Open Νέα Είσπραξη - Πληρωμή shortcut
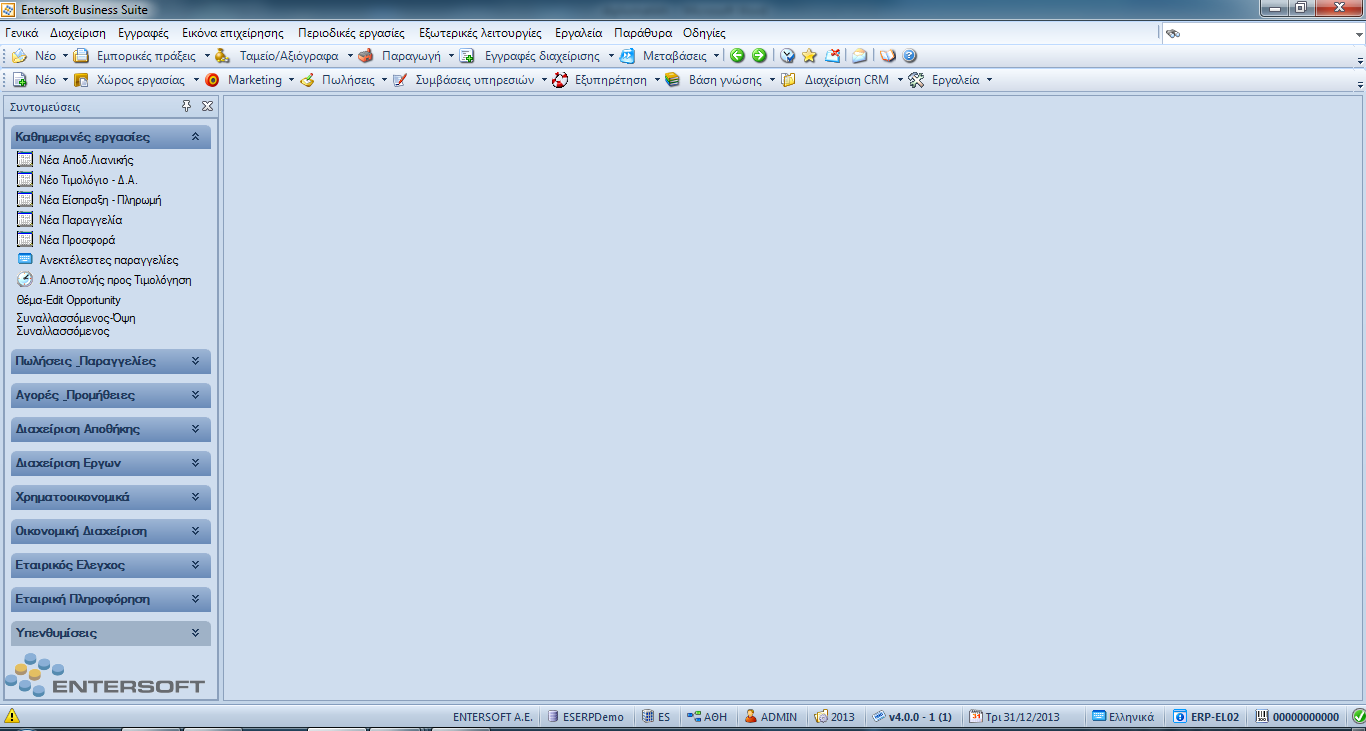 (x=89, y=200)
